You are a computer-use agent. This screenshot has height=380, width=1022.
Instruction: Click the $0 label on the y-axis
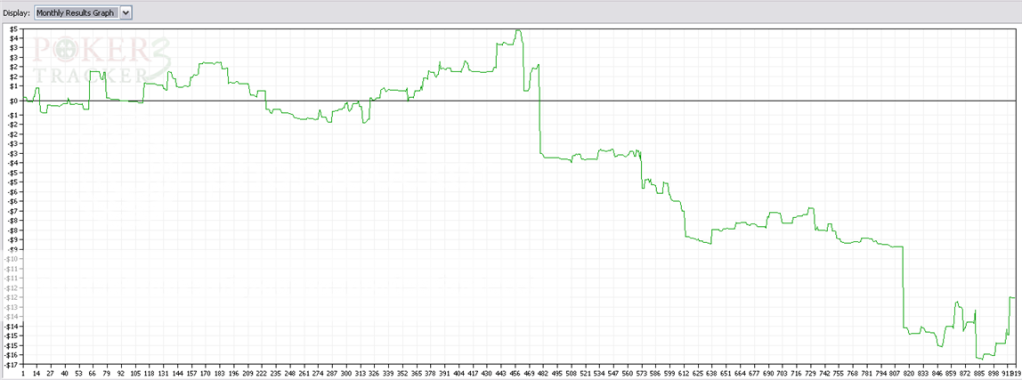pos(13,101)
